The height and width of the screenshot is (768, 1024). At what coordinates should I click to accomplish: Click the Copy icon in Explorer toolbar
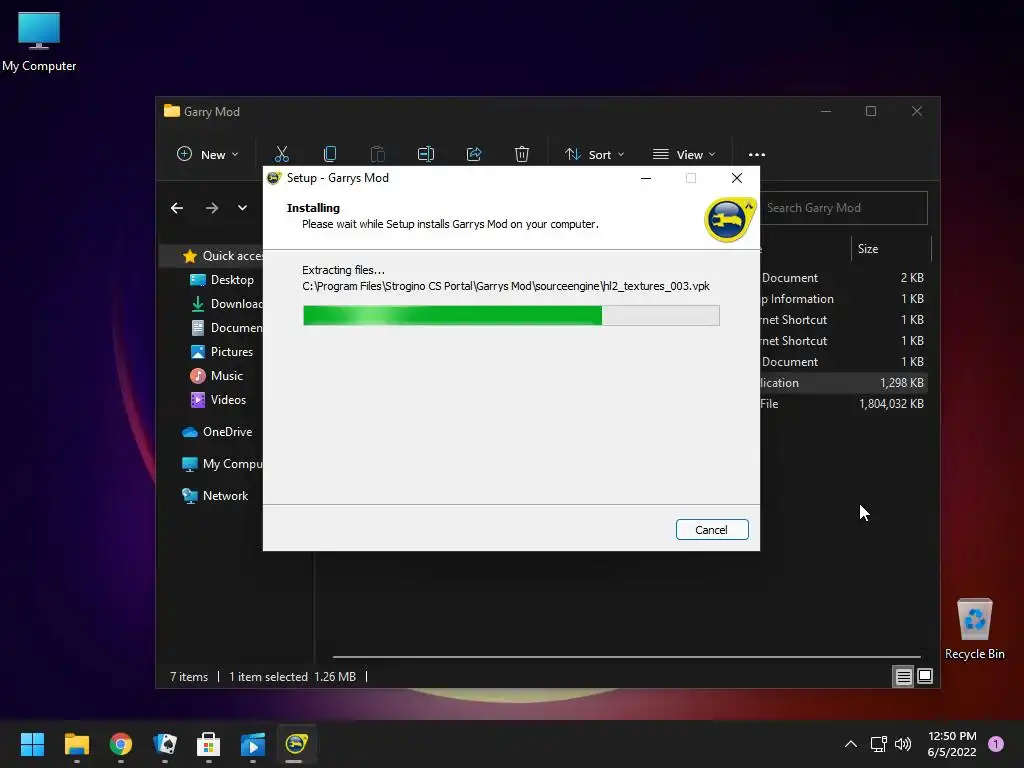[330, 154]
